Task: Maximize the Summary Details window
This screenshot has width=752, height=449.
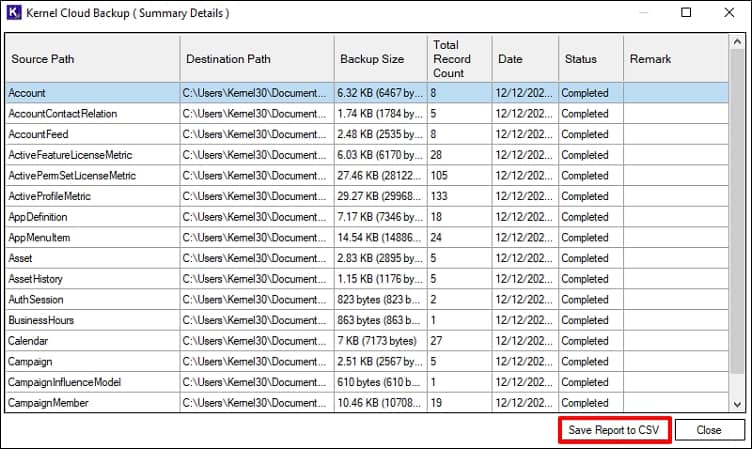Action: click(x=686, y=12)
